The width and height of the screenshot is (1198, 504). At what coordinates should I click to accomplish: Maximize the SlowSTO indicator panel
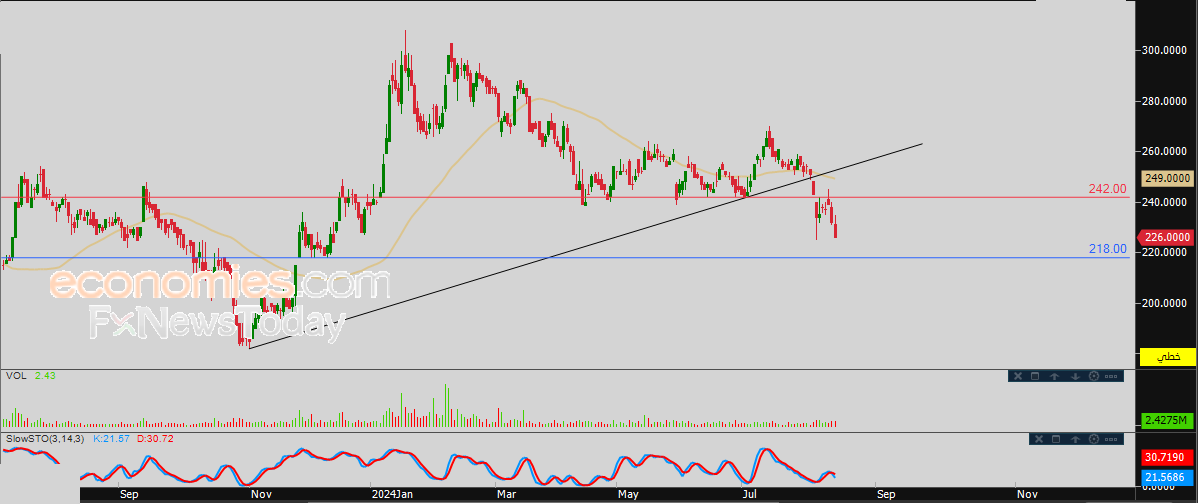[x=1056, y=439]
